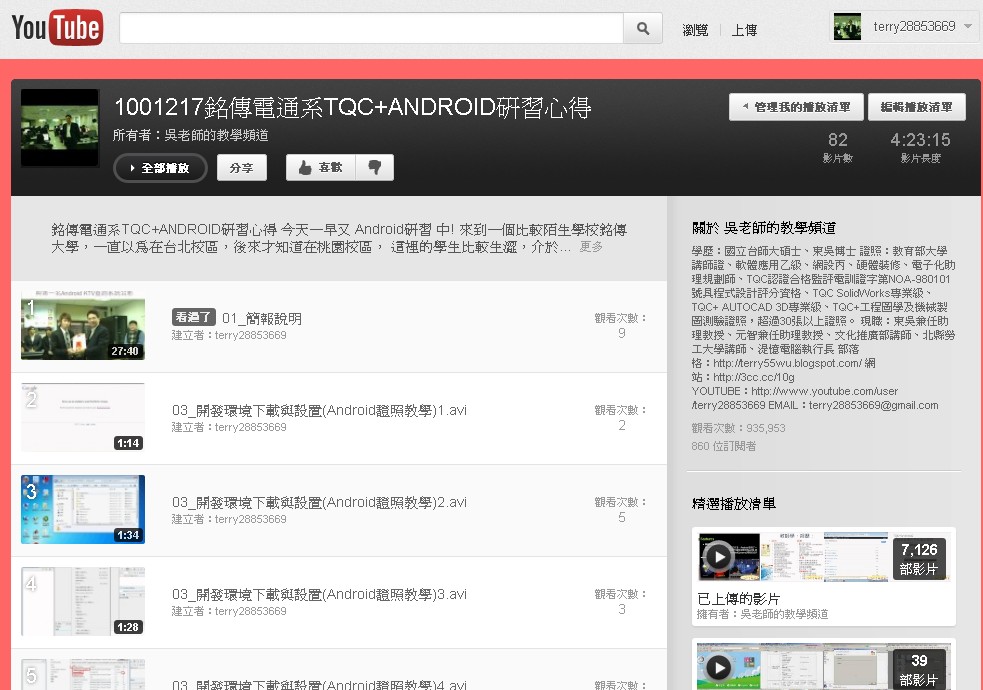This screenshot has width=983, height=690.
Task: Click the 7,126 部影片 count badge
Action: pyautogui.click(x=919, y=559)
